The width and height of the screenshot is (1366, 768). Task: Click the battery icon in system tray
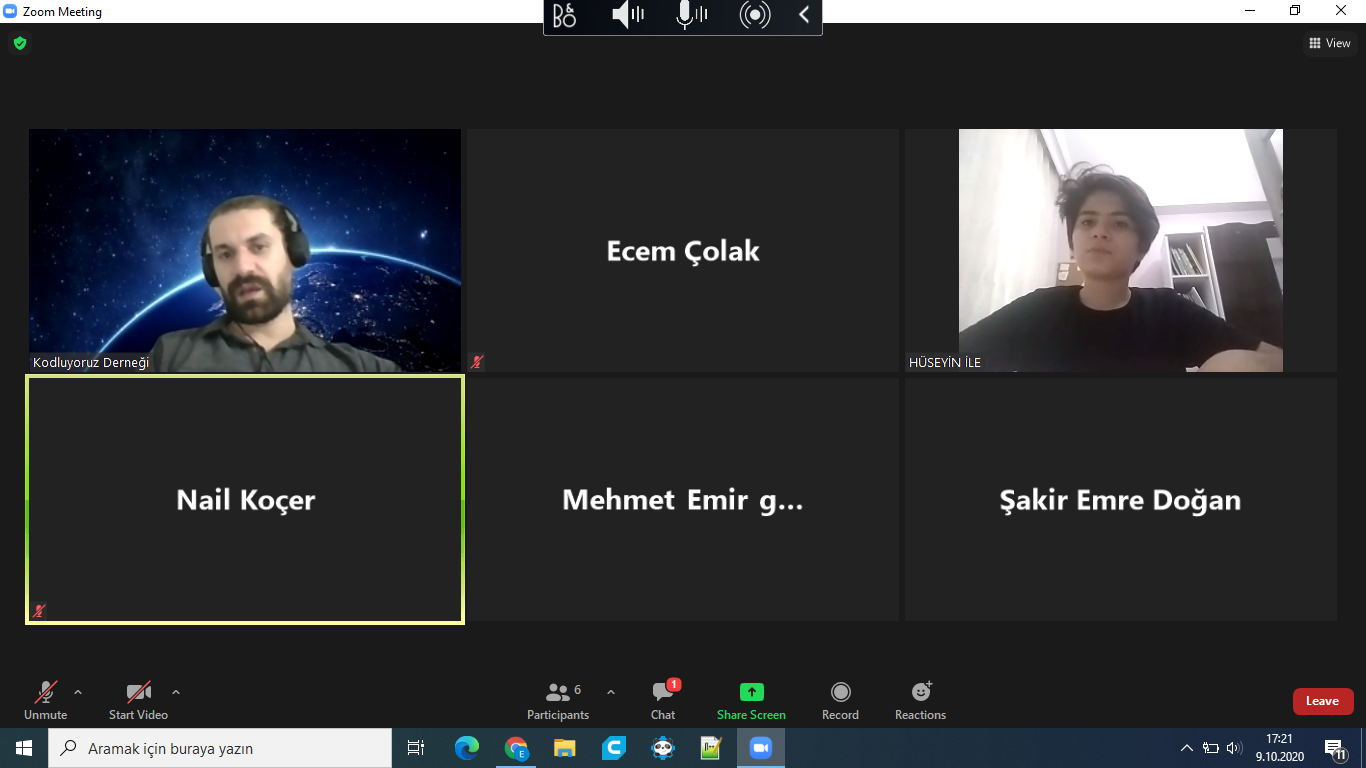click(x=1211, y=748)
